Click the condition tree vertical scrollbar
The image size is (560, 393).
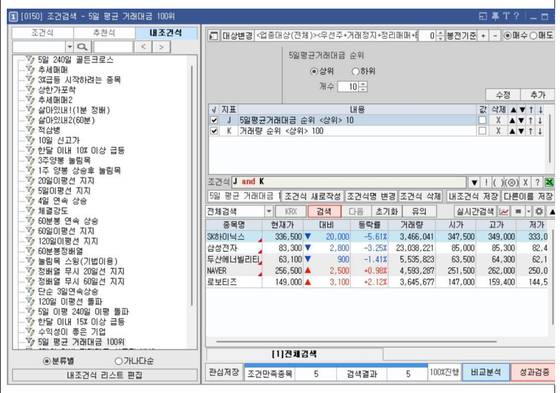tap(192, 186)
